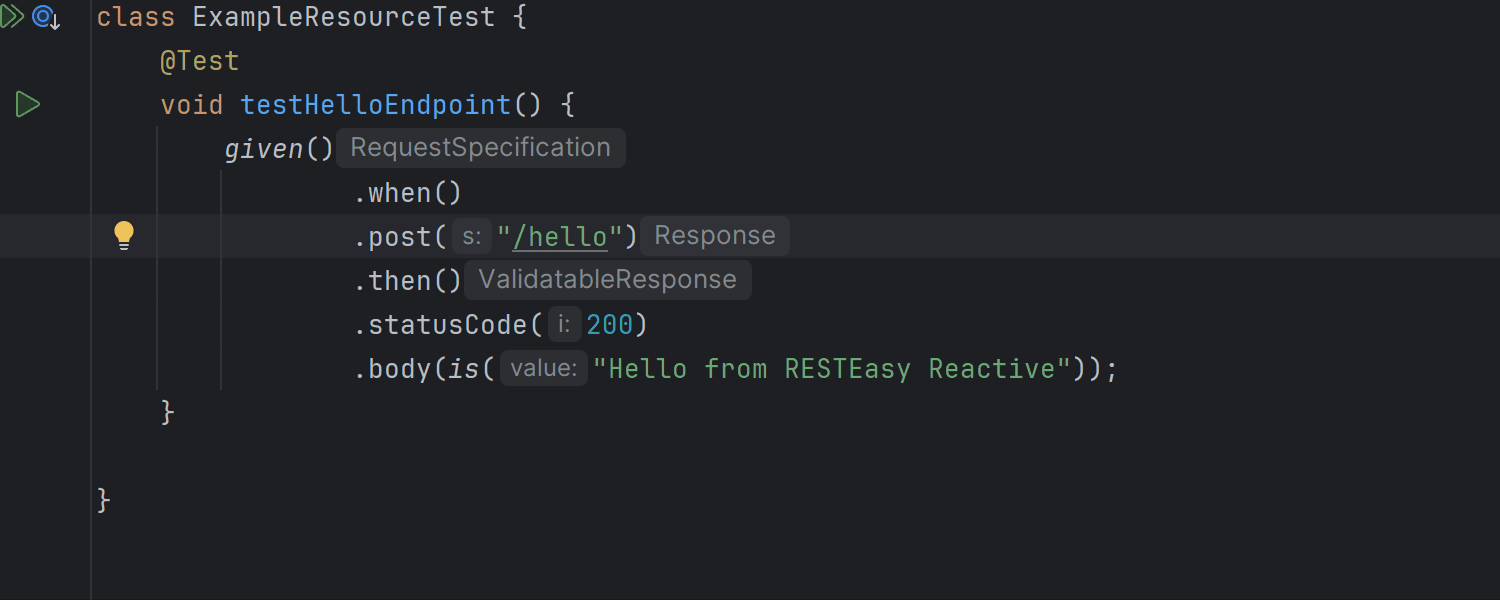The height and width of the screenshot is (600, 1500).
Task: Click the RequestSpecification type hint chip
Action: click(480, 147)
